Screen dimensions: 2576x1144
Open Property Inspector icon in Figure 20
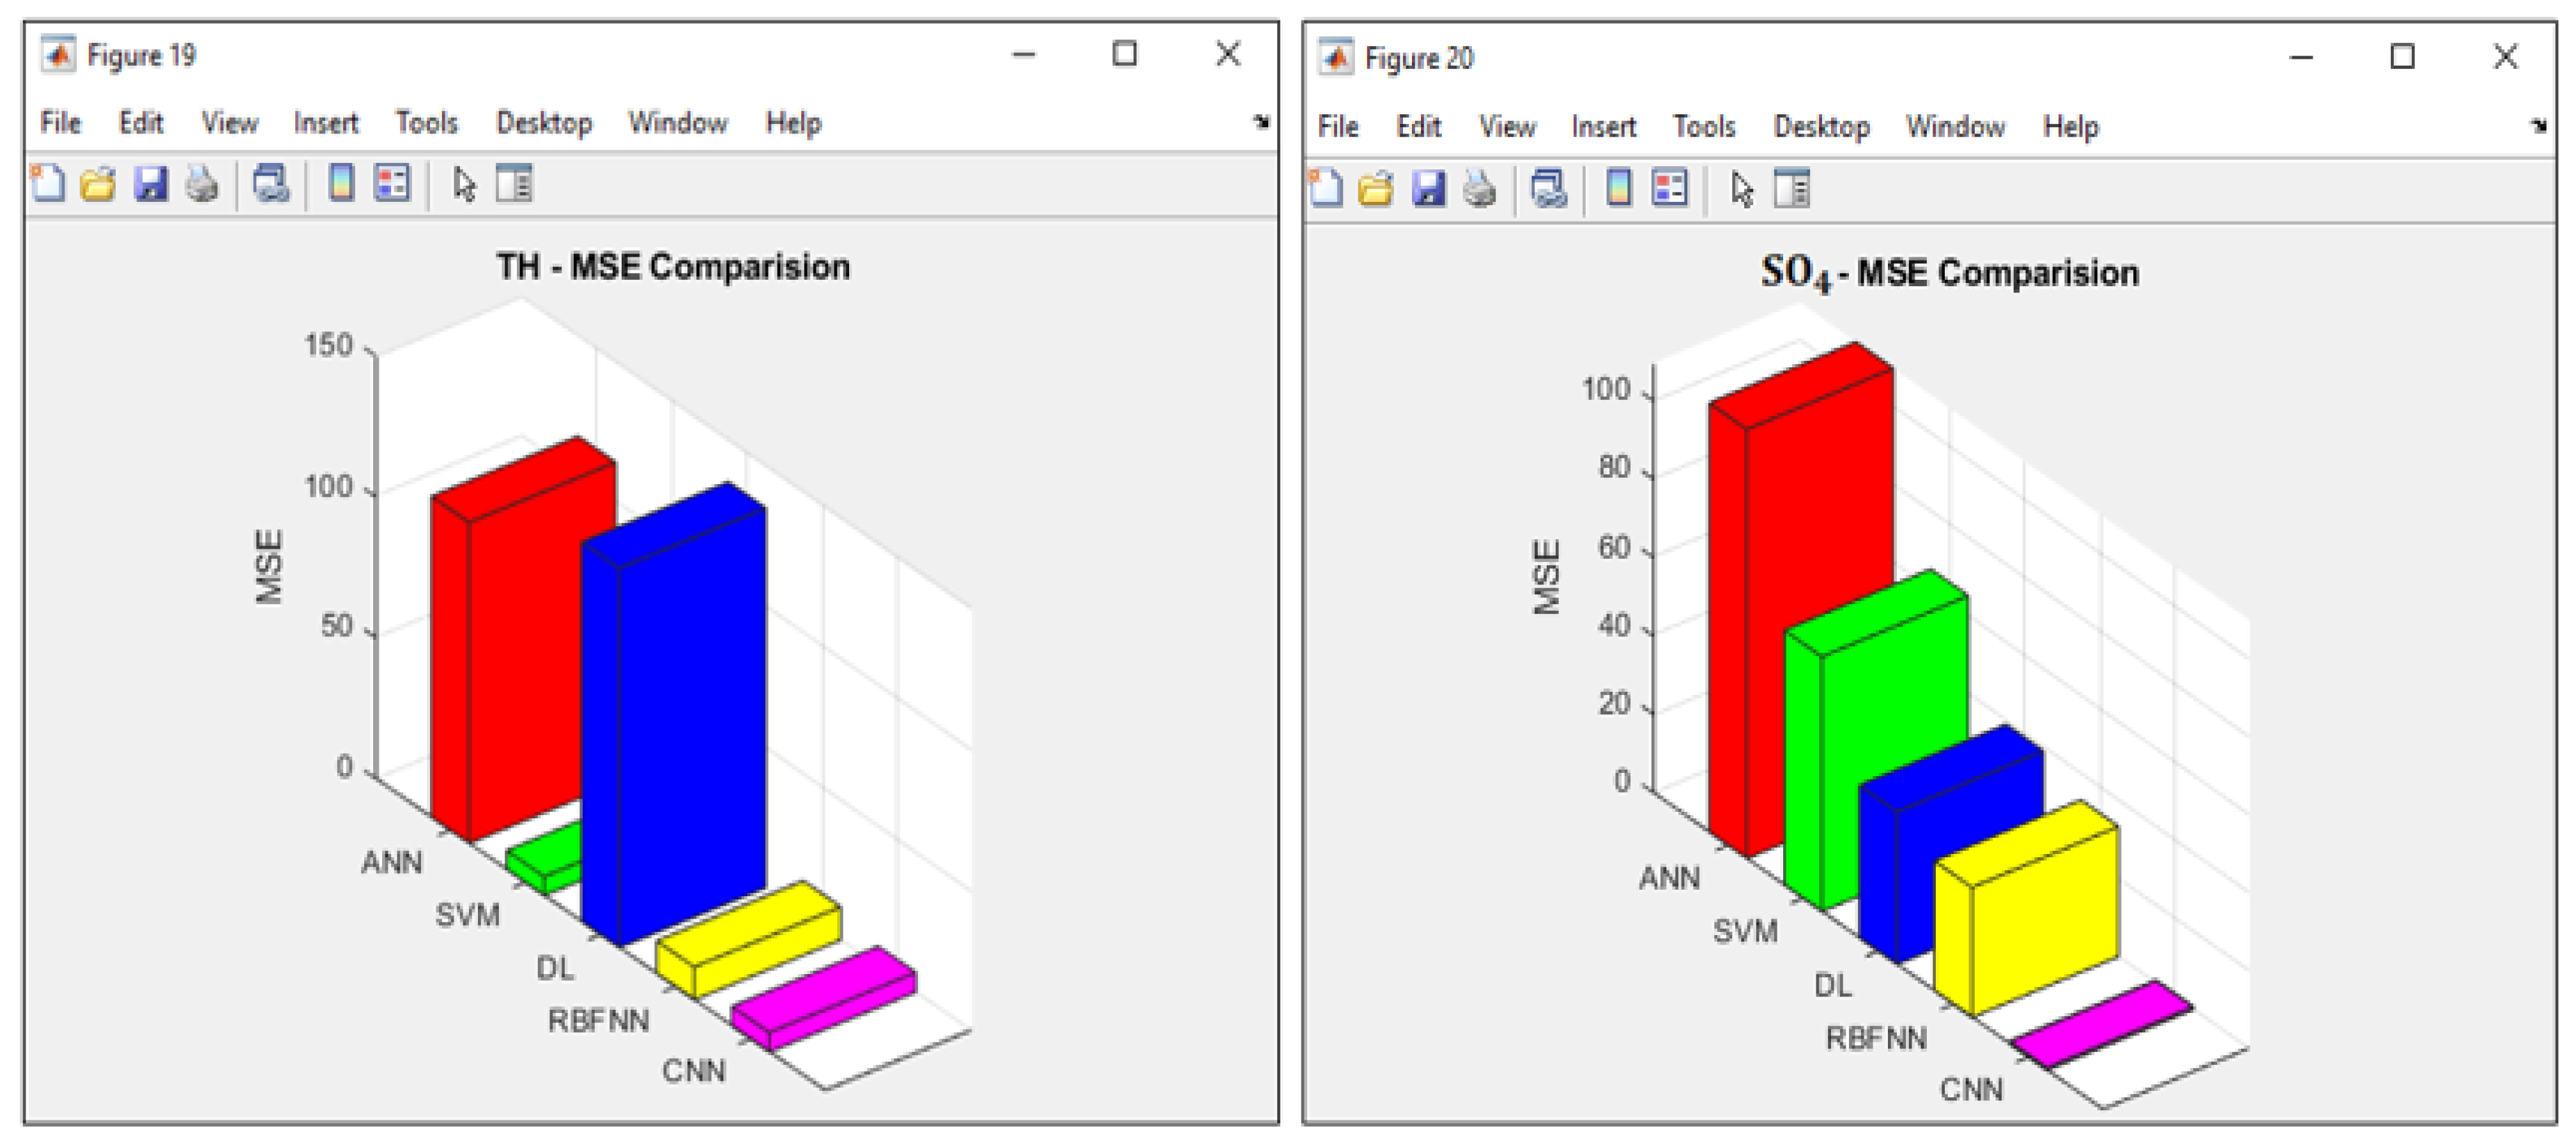(x=1791, y=189)
